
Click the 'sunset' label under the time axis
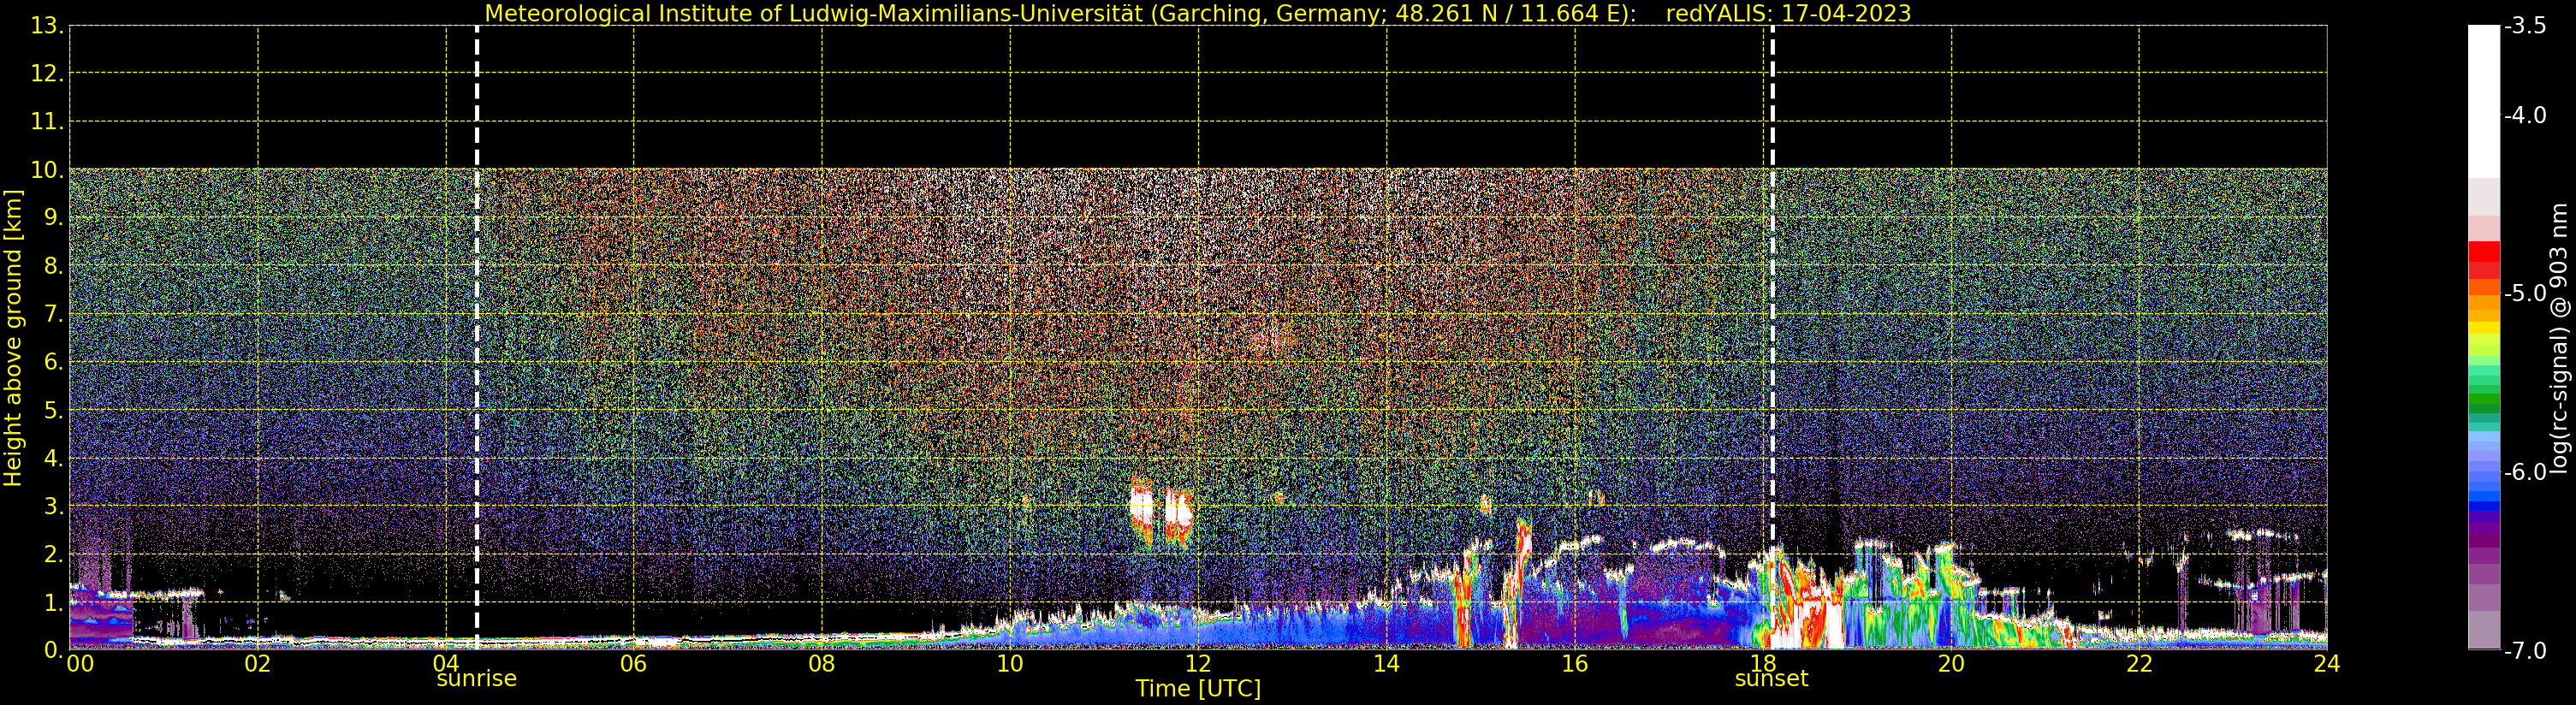pos(1771,679)
